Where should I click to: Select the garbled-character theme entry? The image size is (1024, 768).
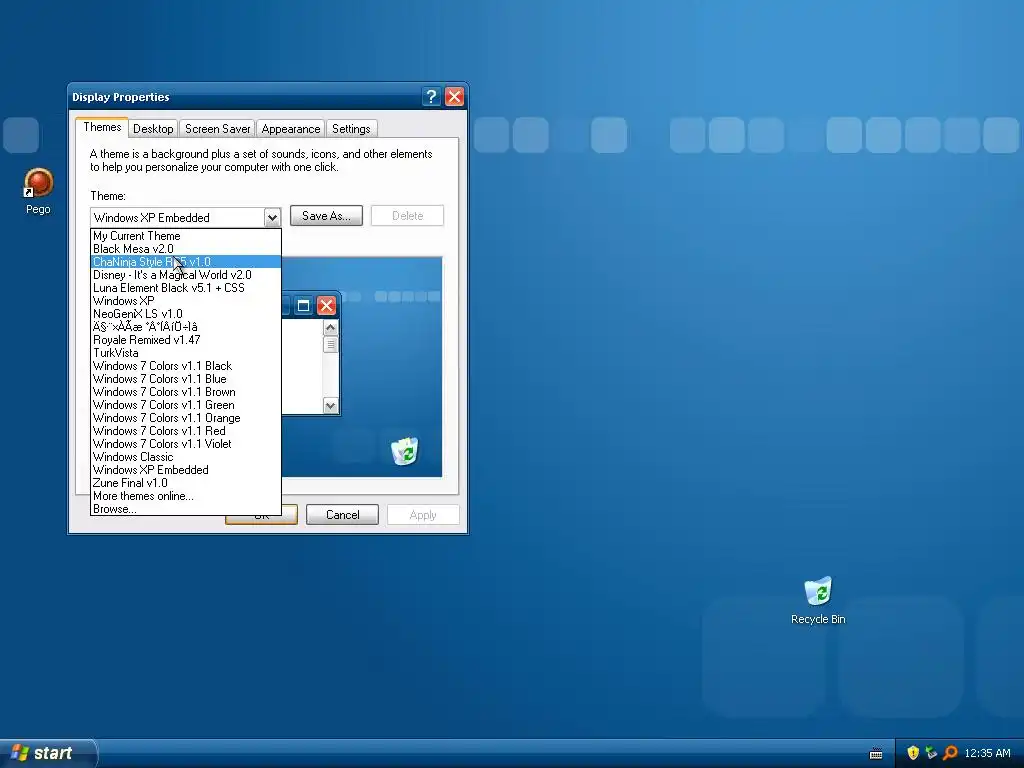[185, 327]
